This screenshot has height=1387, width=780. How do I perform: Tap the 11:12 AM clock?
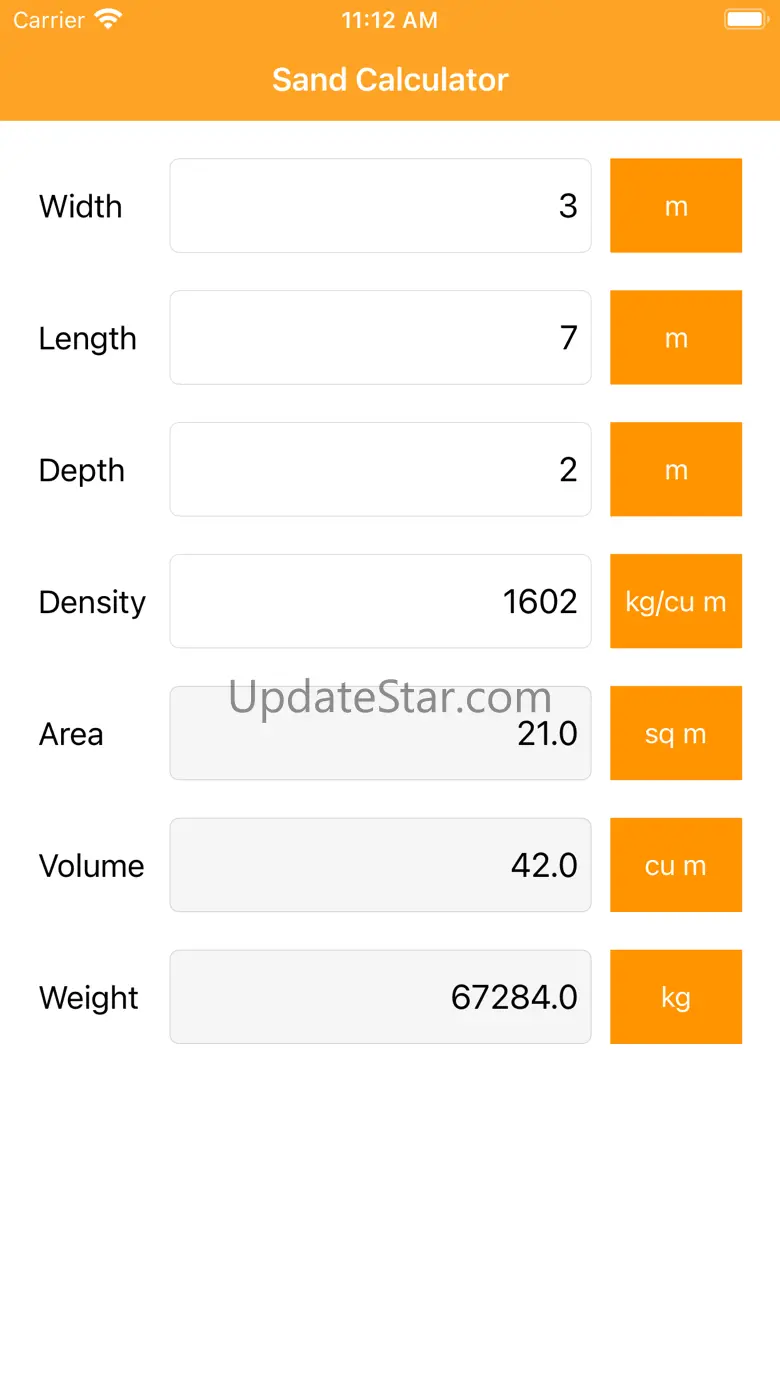point(389,20)
